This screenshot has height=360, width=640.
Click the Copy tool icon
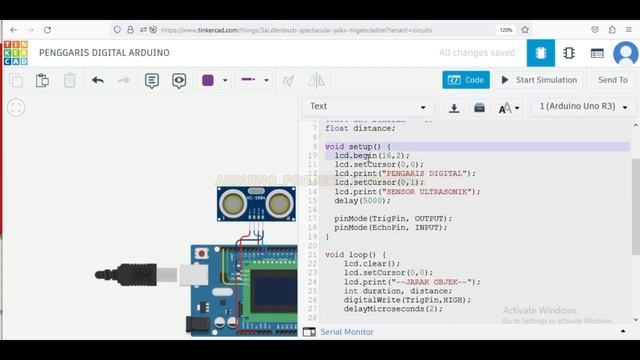[x=16, y=80]
